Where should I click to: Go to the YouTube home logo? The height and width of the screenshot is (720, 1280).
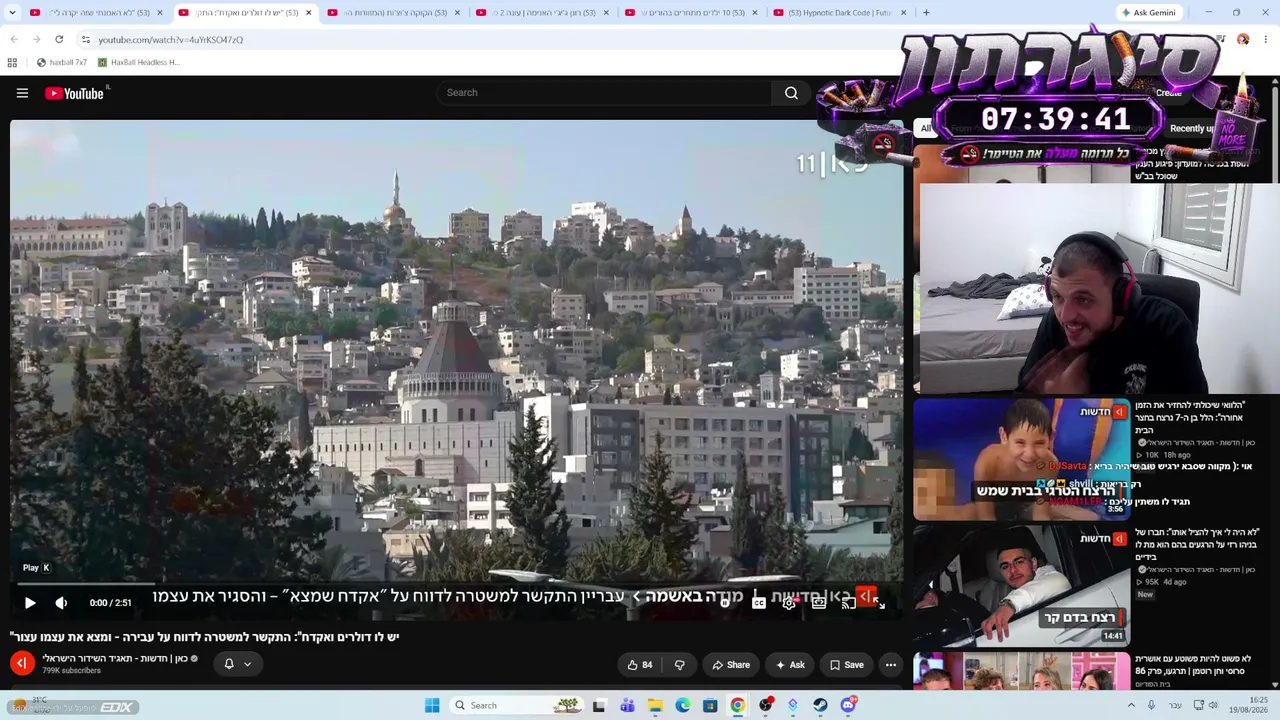tap(75, 93)
